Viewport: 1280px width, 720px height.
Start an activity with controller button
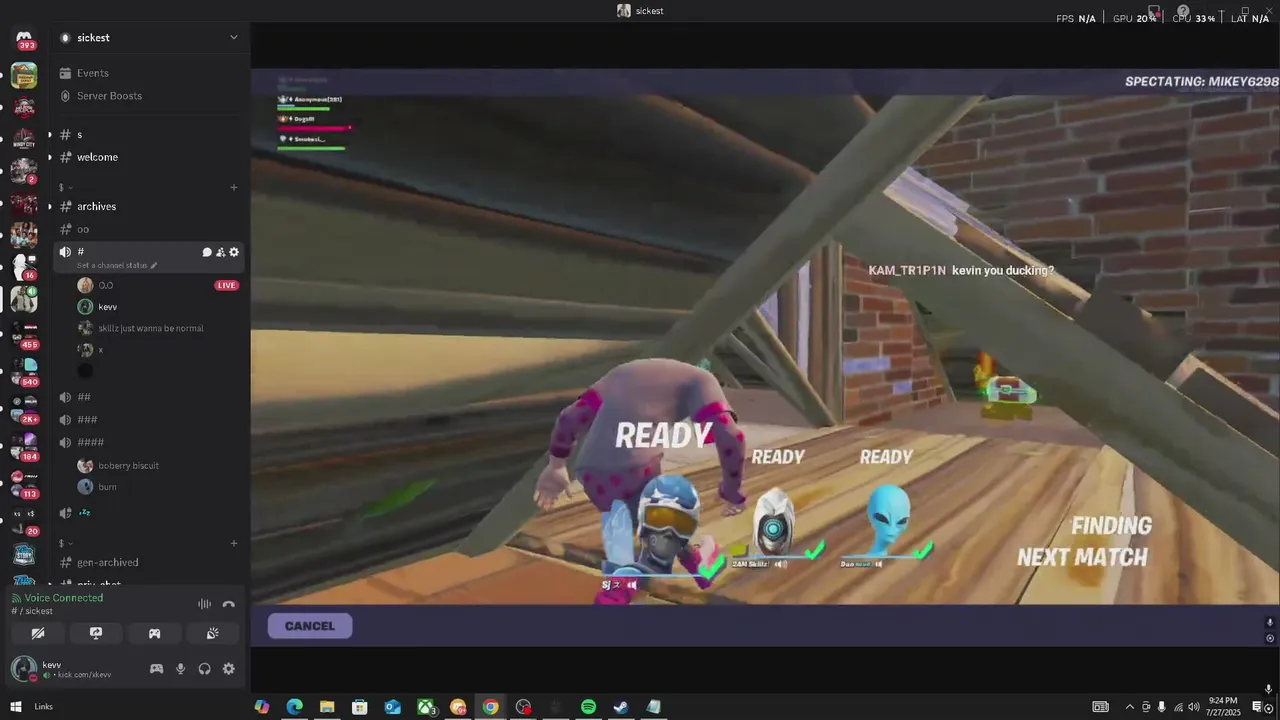(x=154, y=633)
